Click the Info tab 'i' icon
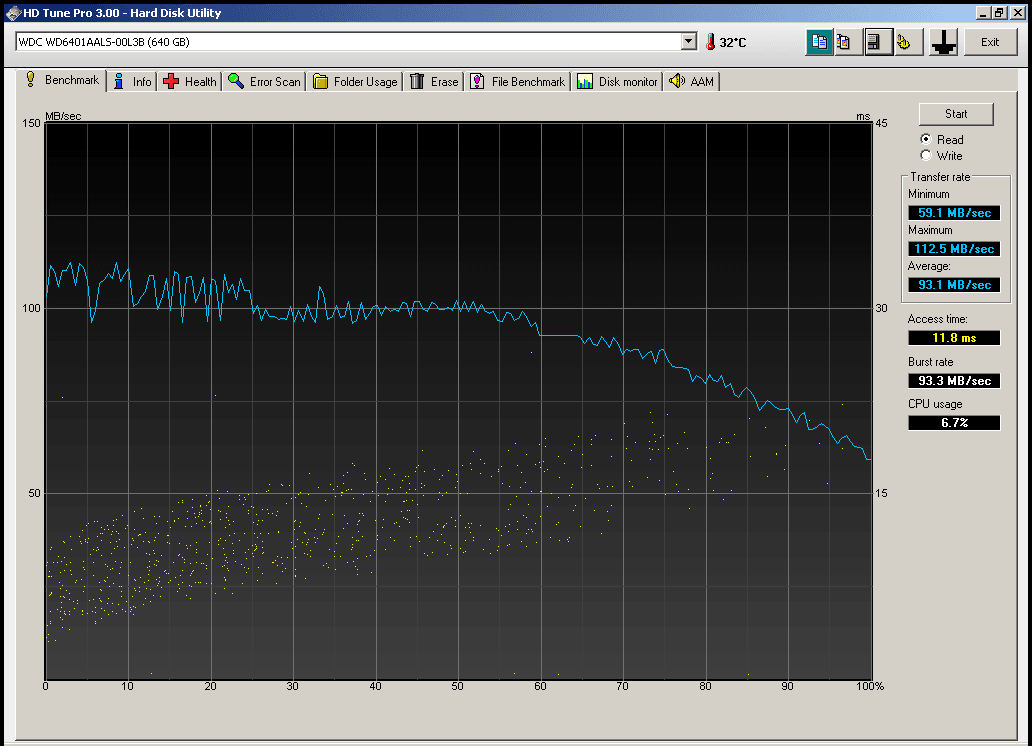This screenshot has width=1032, height=746. coord(118,81)
